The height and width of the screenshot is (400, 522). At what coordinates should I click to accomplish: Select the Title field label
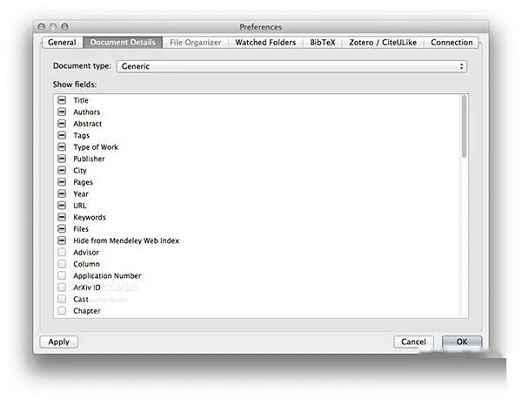pos(81,100)
